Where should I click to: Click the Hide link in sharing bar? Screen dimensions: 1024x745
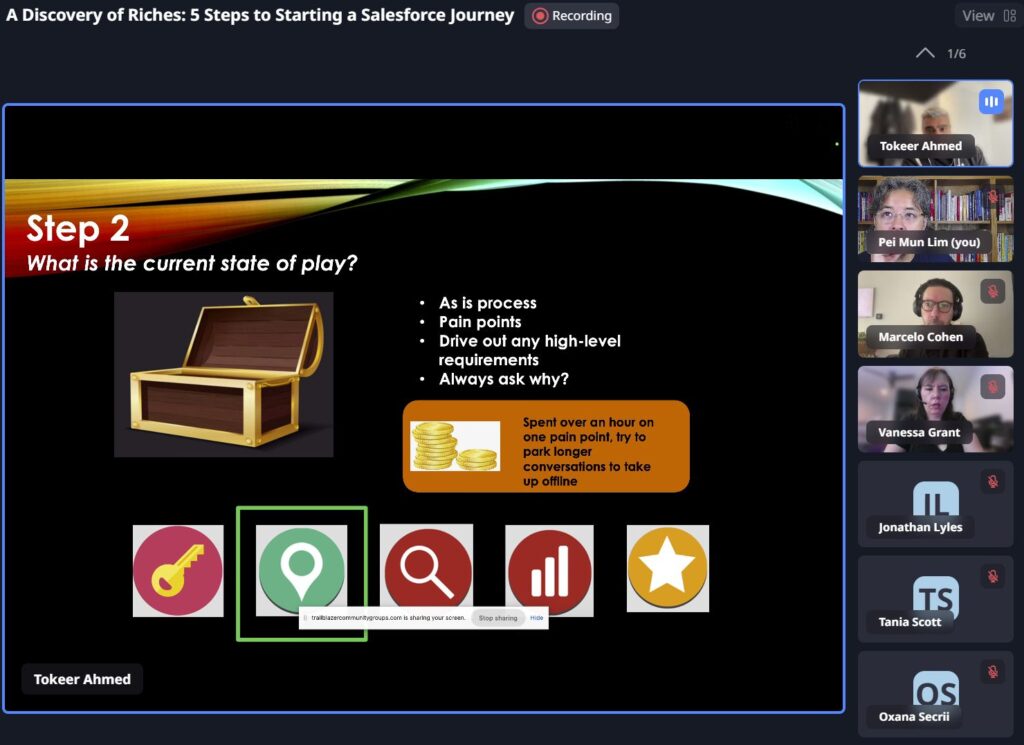pos(537,618)
